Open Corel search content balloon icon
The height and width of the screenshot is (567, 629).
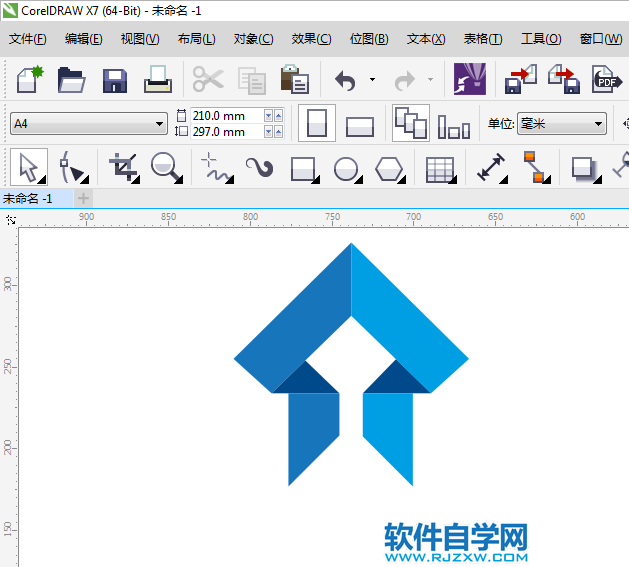pos(470,79)
